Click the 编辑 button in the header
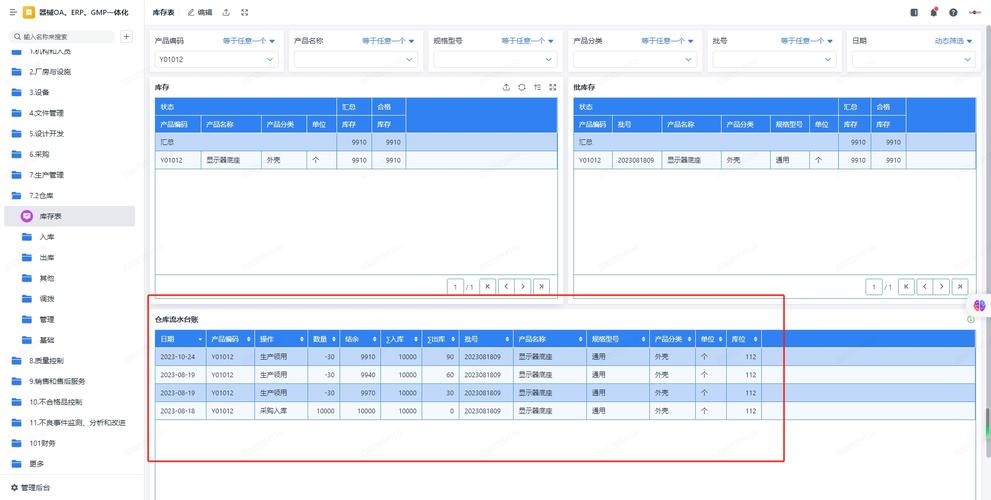The image size is (991, 500). (x=199, y=12)
